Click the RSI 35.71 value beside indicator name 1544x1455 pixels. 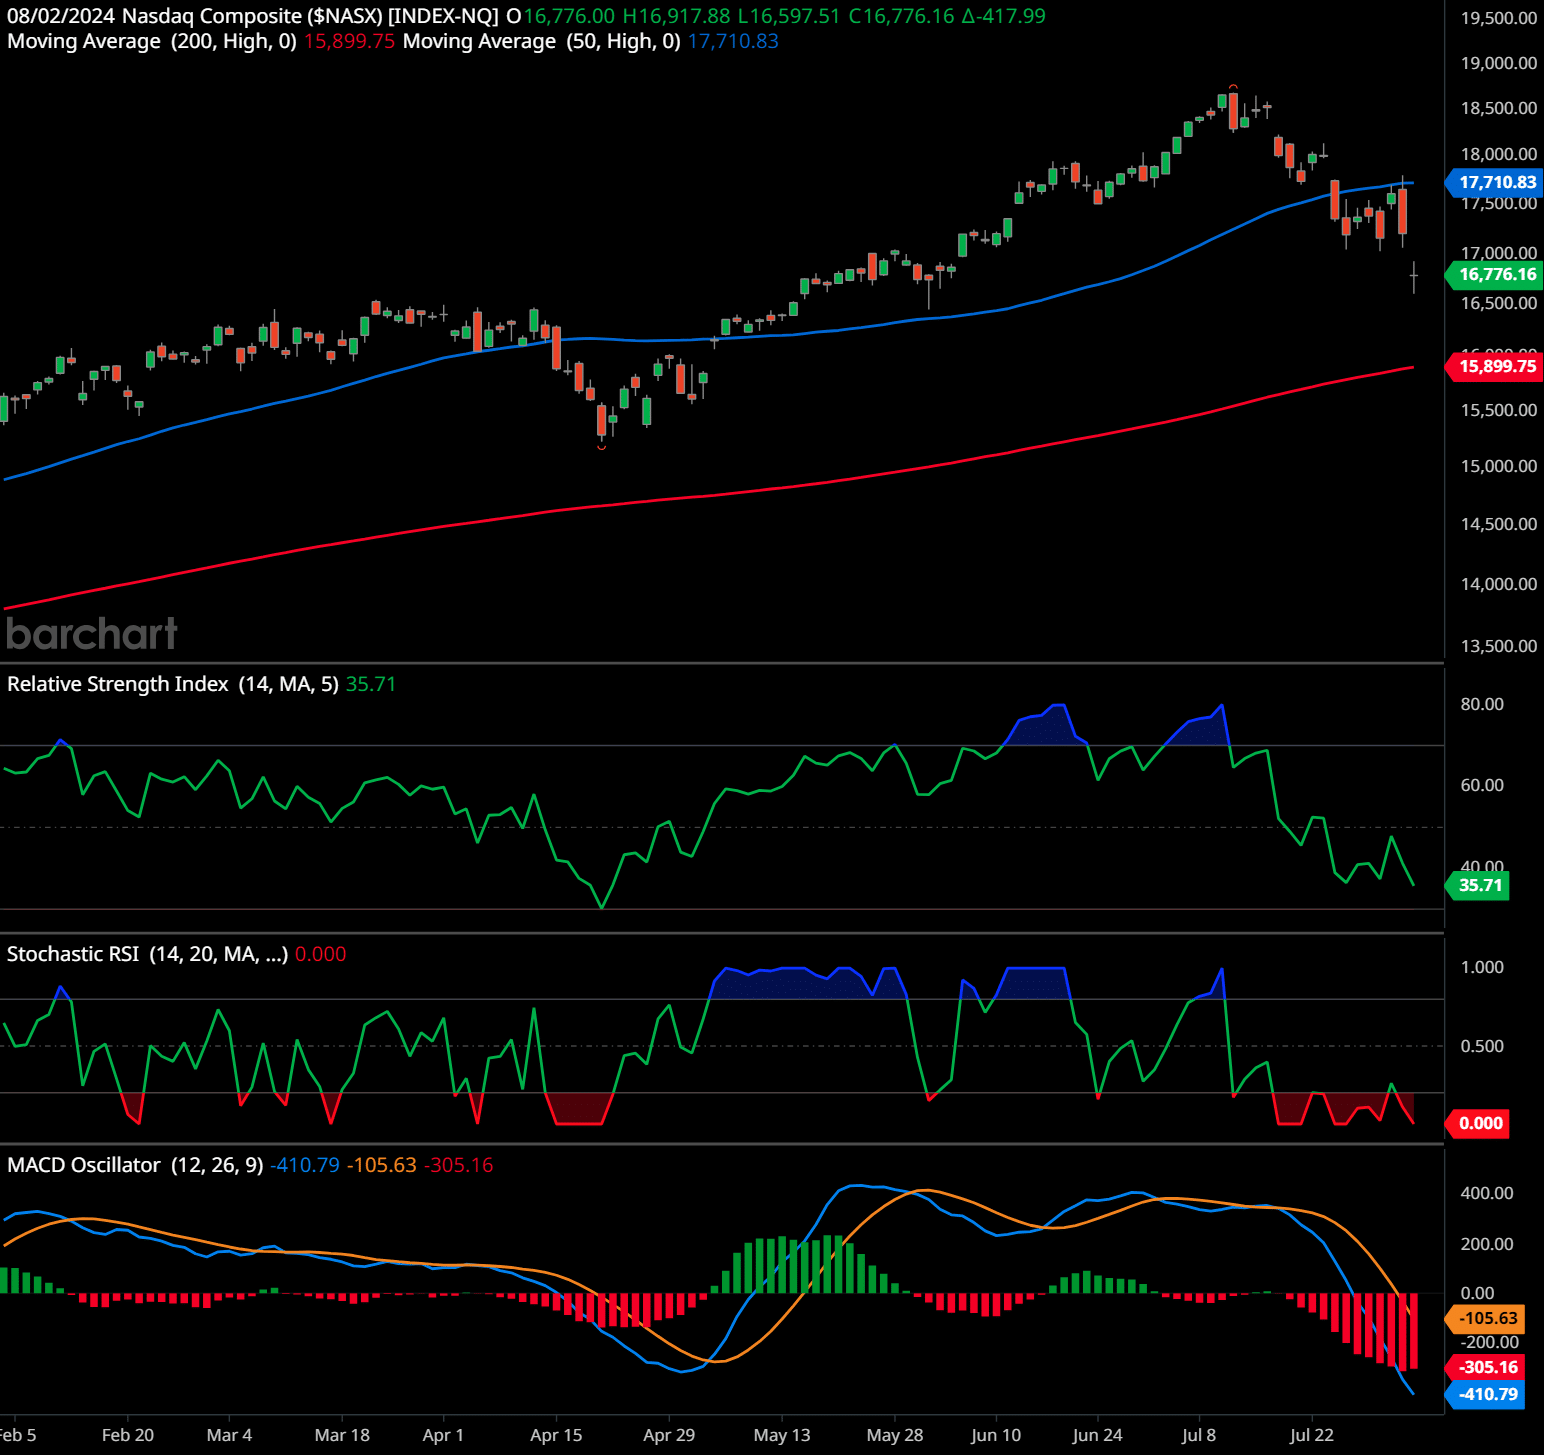click(371, 684)
